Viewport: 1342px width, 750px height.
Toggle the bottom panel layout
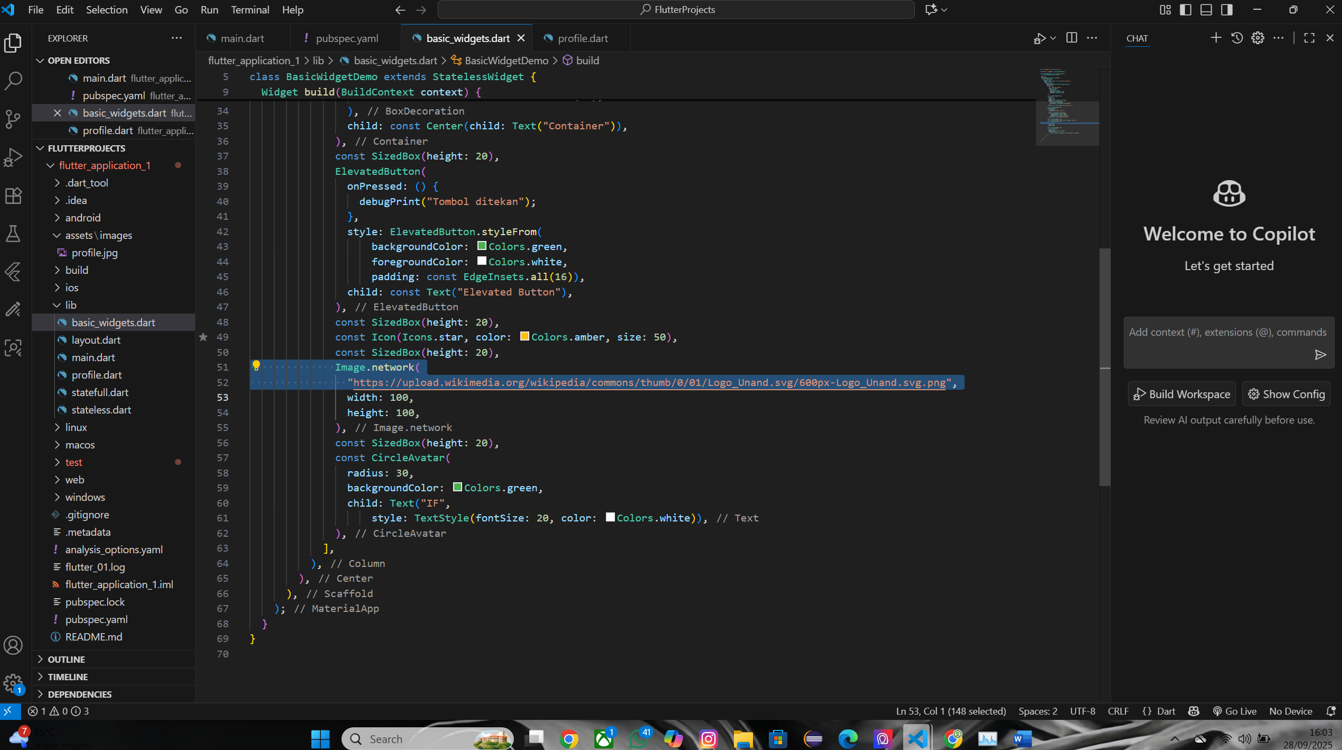click(x=1205, y=9)
